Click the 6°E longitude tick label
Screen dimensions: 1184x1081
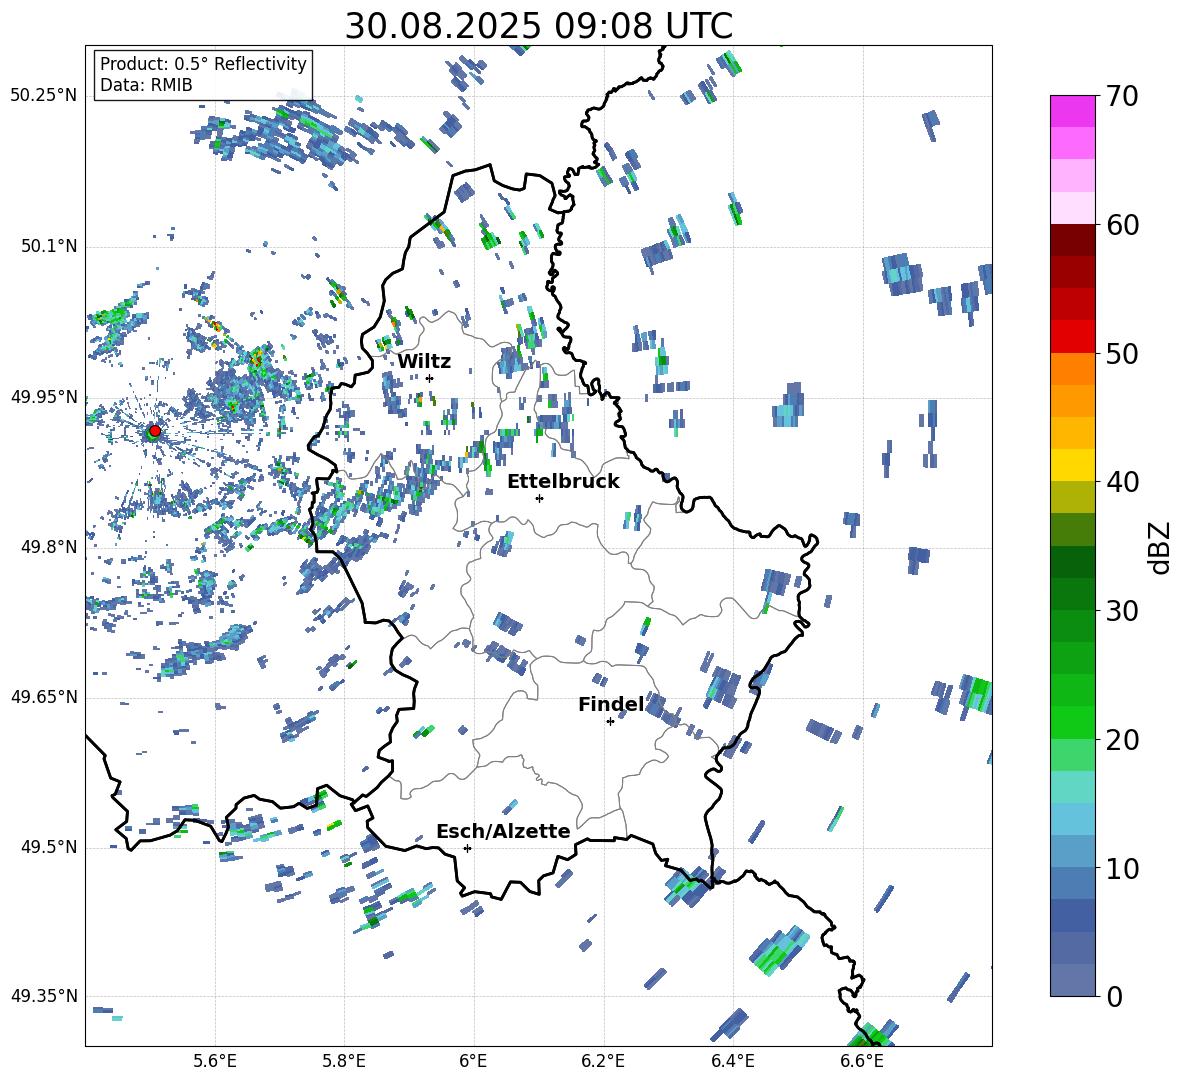[473, 1062]
